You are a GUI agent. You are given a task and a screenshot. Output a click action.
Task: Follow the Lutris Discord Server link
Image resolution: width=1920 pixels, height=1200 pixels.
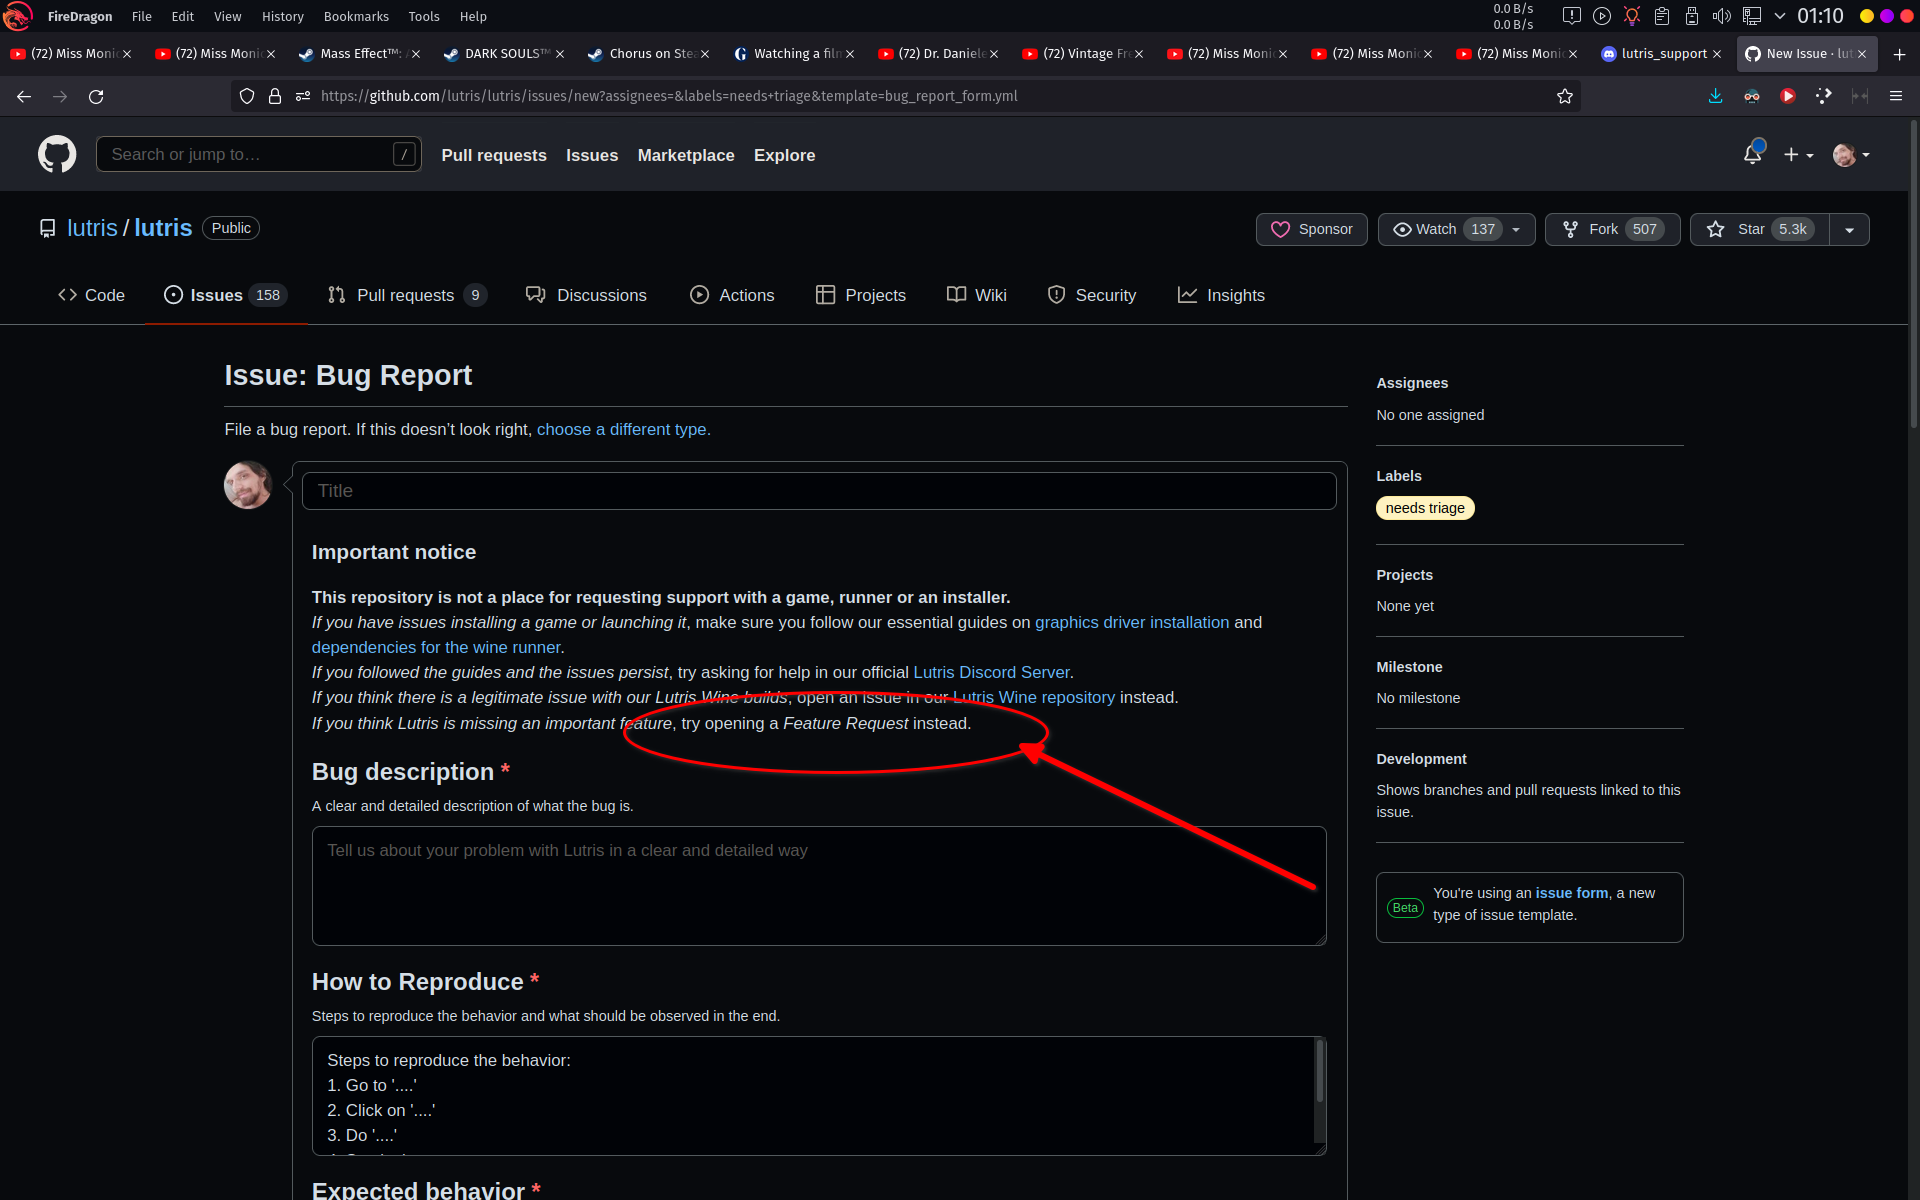[991, 672]
